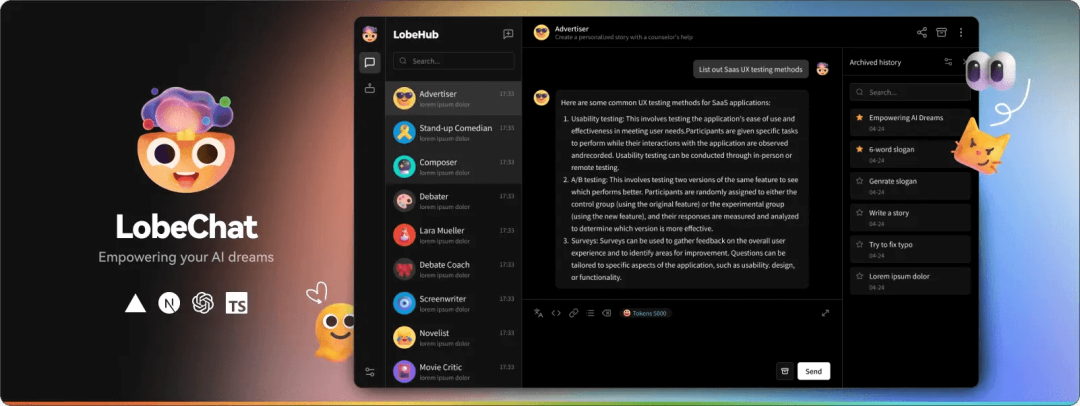This screenshot has height=406, width=1080.
Task: Click the user avatar beside sent message
Action: click(822, 69)
